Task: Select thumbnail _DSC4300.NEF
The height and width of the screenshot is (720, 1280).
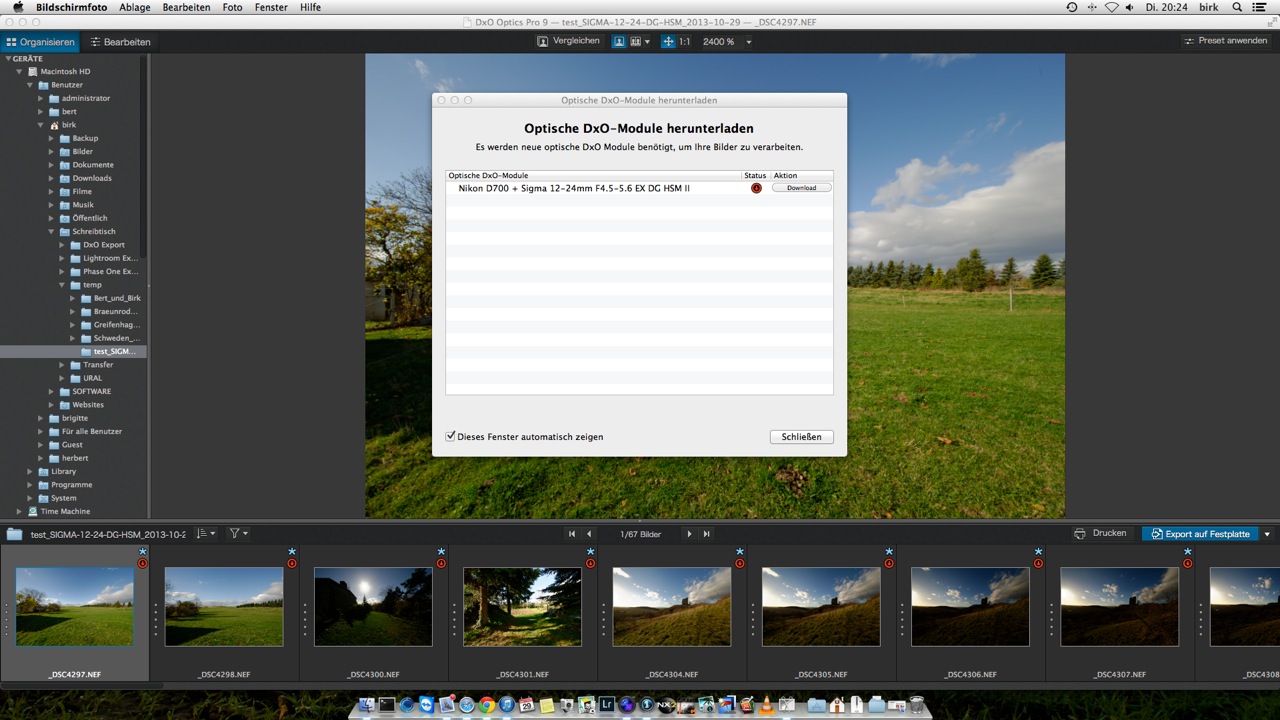Action: point(373,607)
